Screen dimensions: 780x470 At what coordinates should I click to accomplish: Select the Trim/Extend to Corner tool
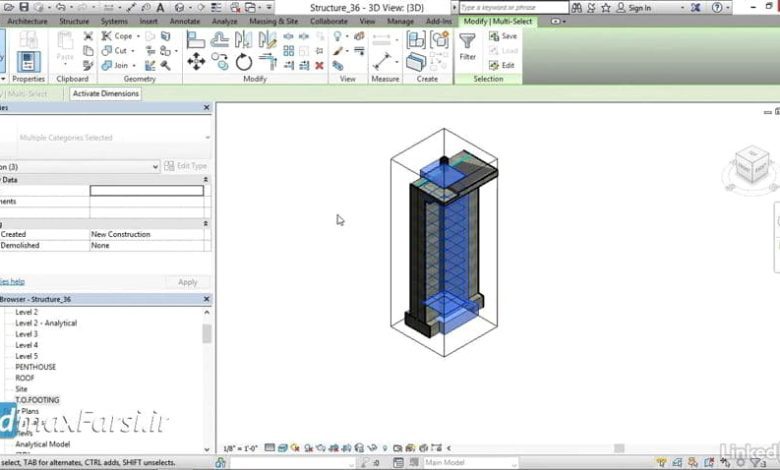[268, 62]
